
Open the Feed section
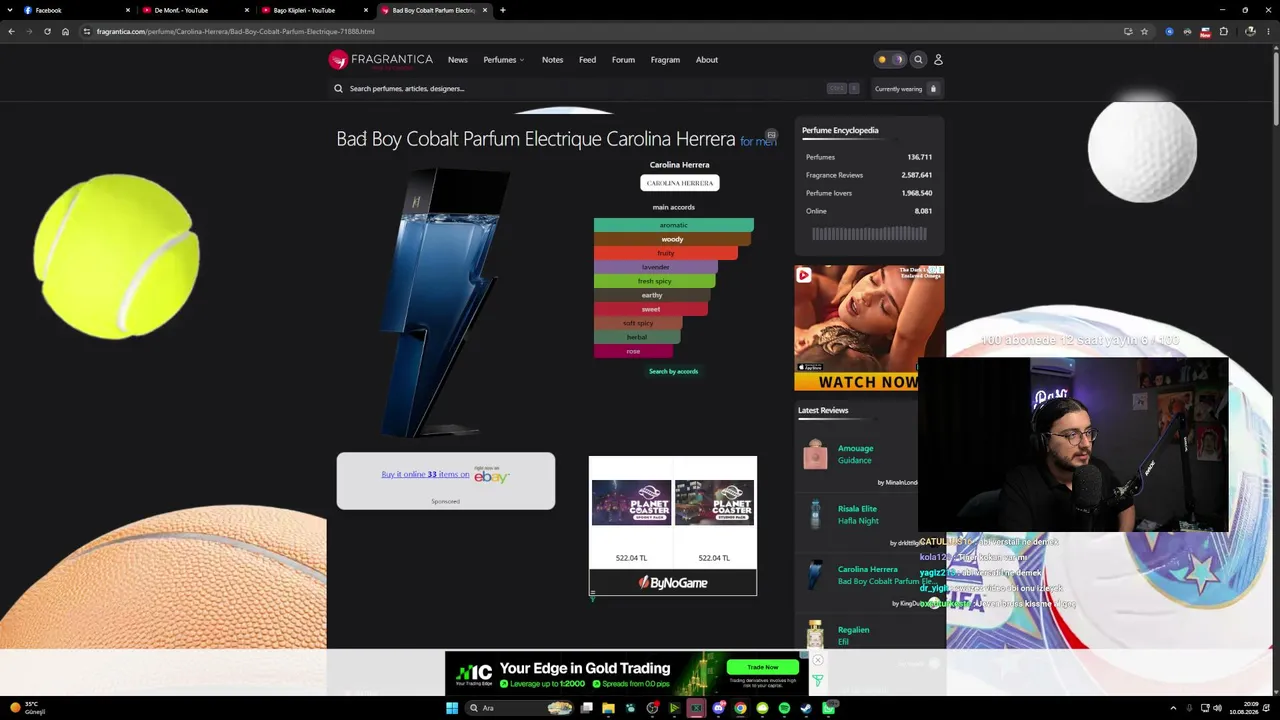point(588,60)
